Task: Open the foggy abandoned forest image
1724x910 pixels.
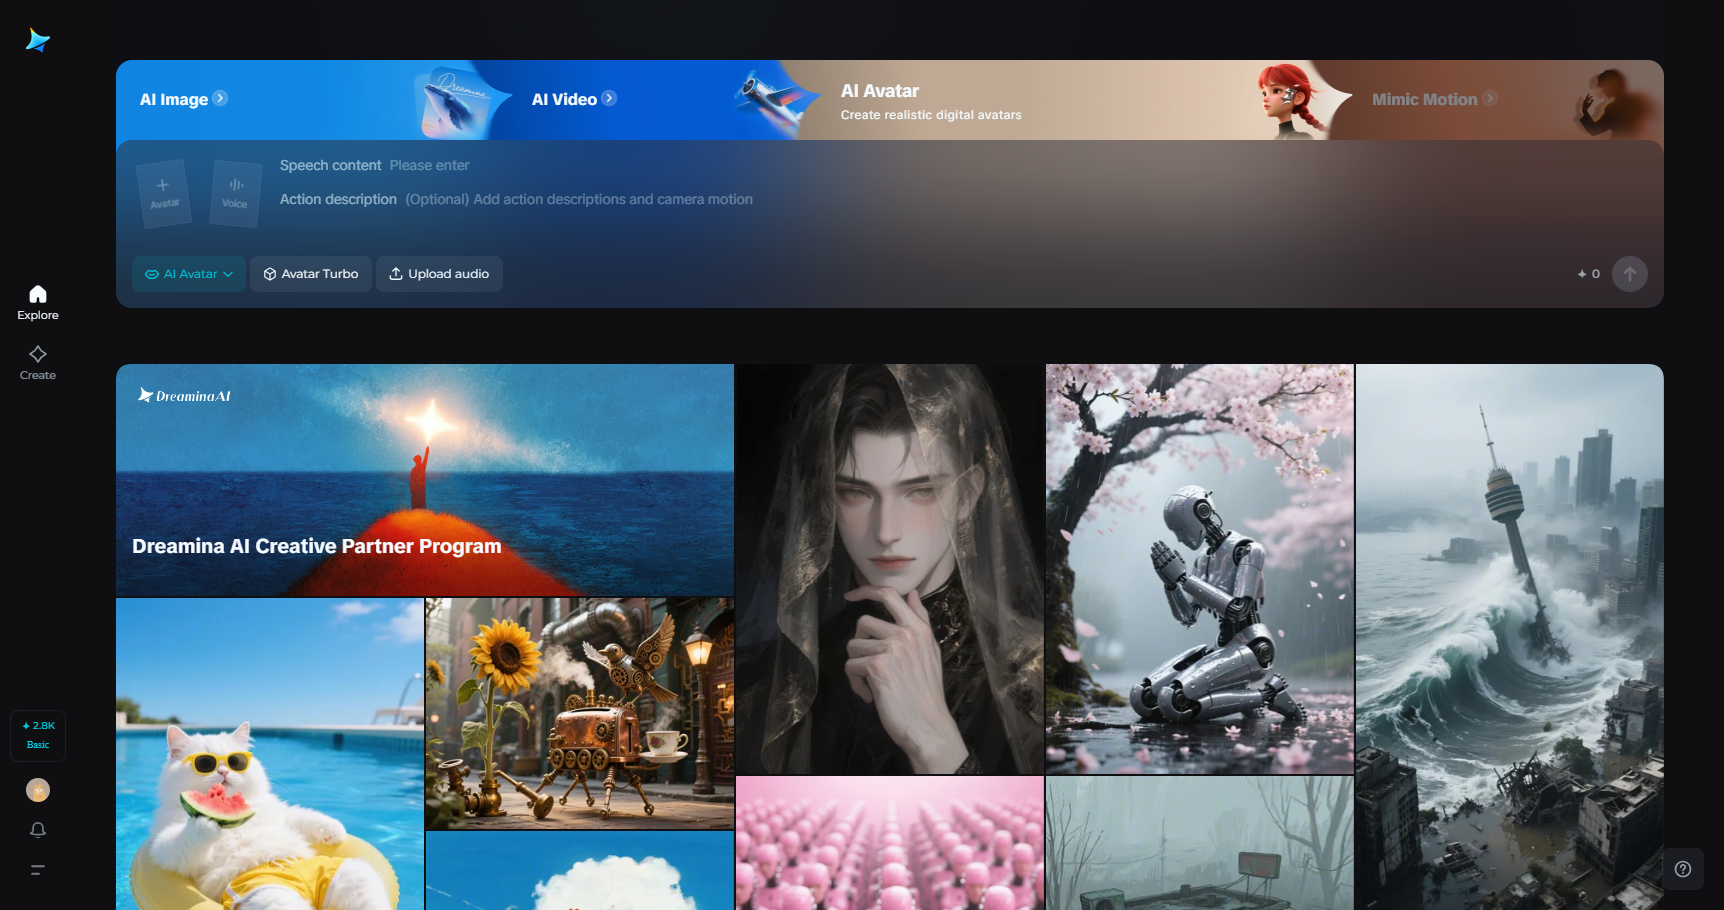Action: [x=1200, y=843]
